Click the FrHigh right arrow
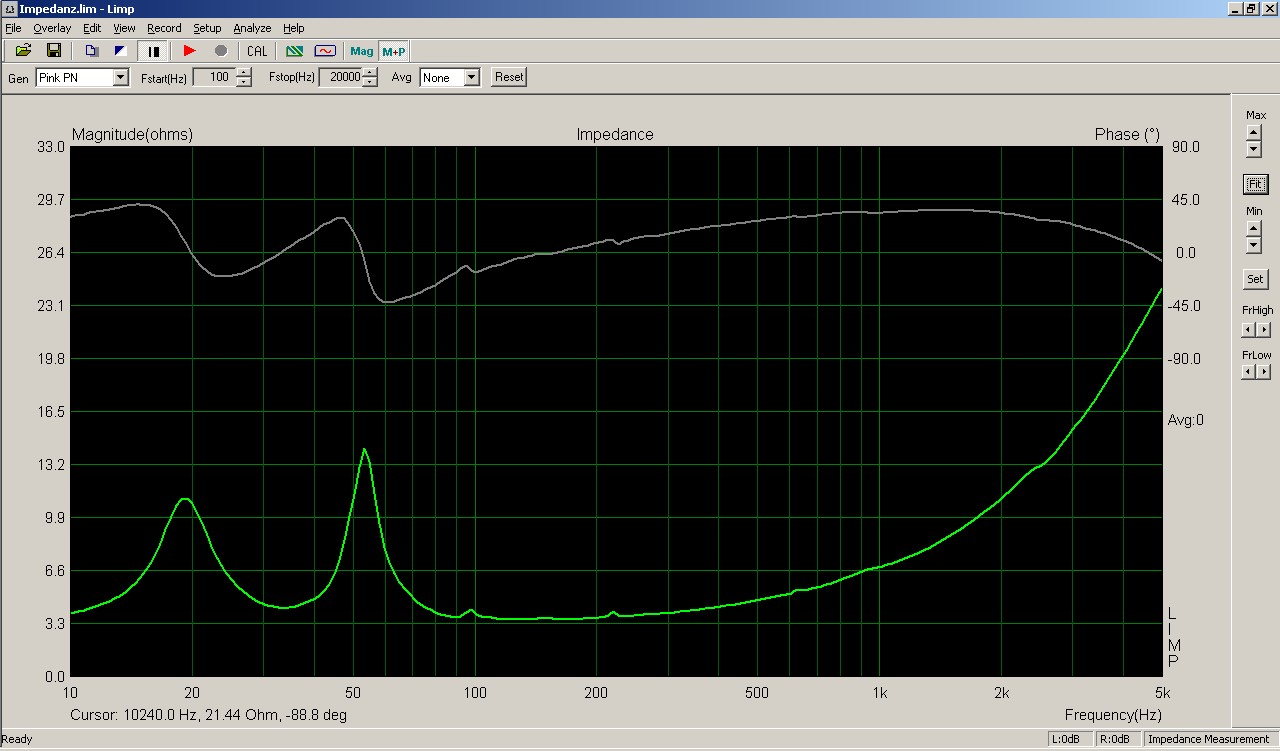Image resolution: width=1280 pixels, height=751 pixels. coord(1264,330)
